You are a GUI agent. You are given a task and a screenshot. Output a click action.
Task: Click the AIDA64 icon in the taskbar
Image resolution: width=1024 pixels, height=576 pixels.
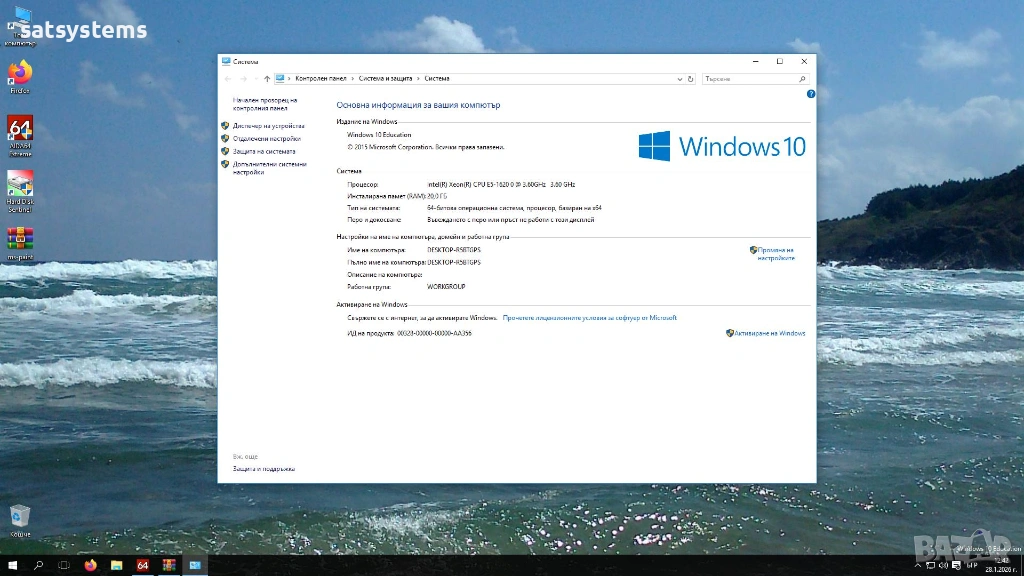tap(143, 566)
